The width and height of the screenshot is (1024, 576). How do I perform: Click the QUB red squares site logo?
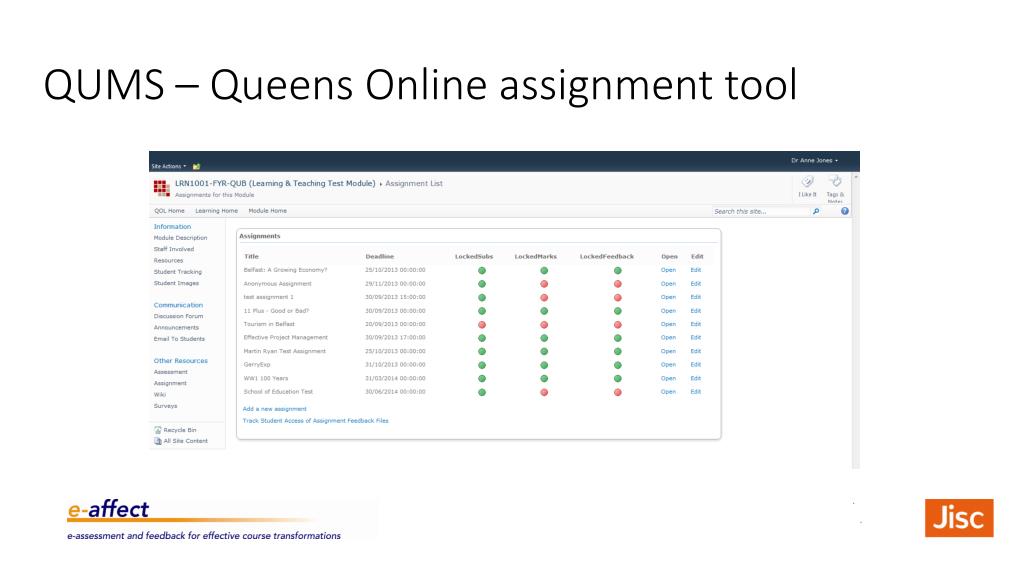162,188
